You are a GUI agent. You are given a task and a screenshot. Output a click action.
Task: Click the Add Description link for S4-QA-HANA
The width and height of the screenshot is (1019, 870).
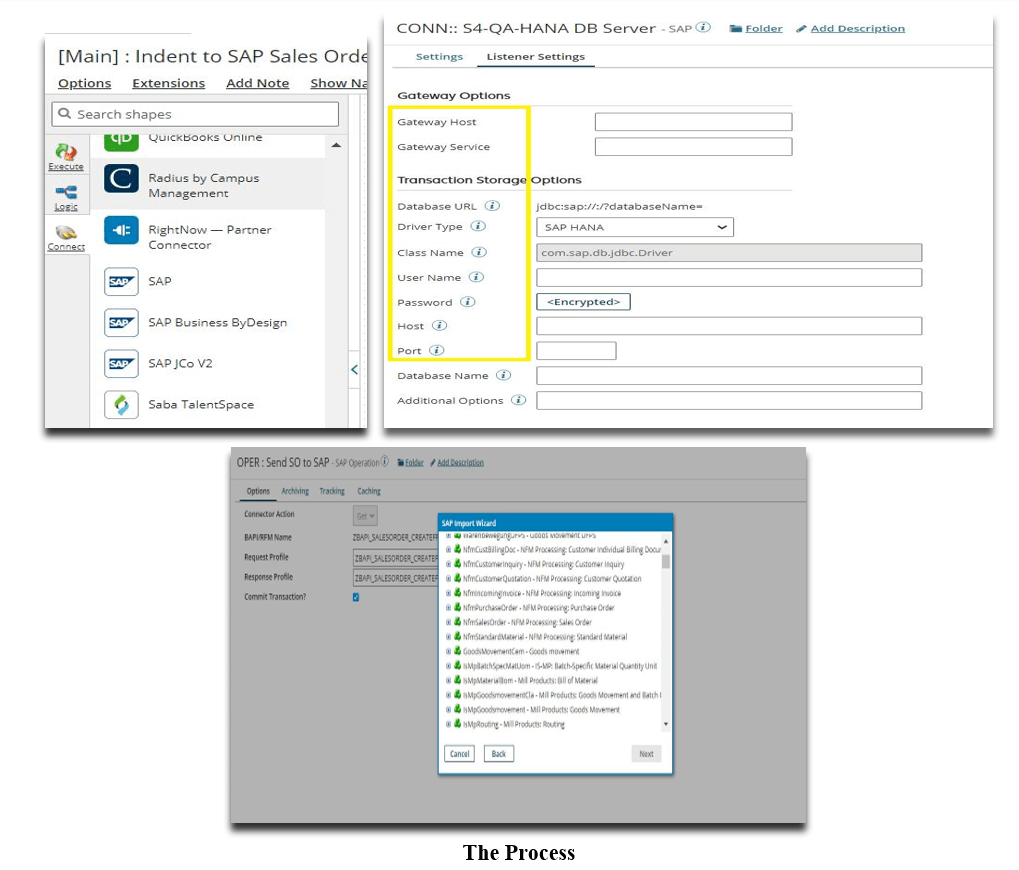[x=857, y=29]
